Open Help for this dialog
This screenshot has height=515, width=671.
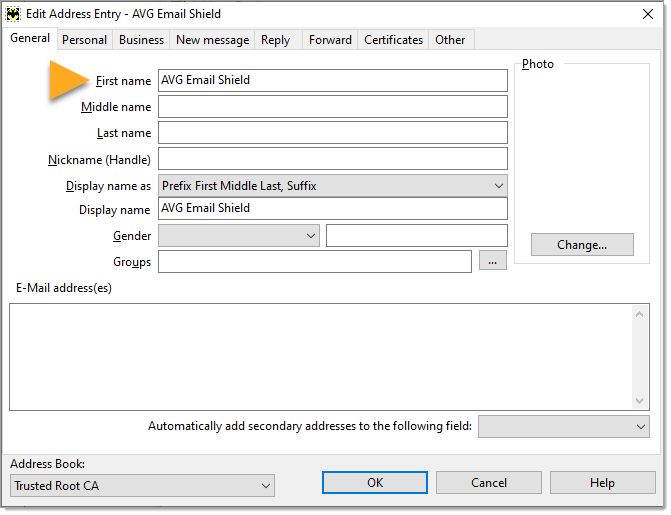coord(602,483)
